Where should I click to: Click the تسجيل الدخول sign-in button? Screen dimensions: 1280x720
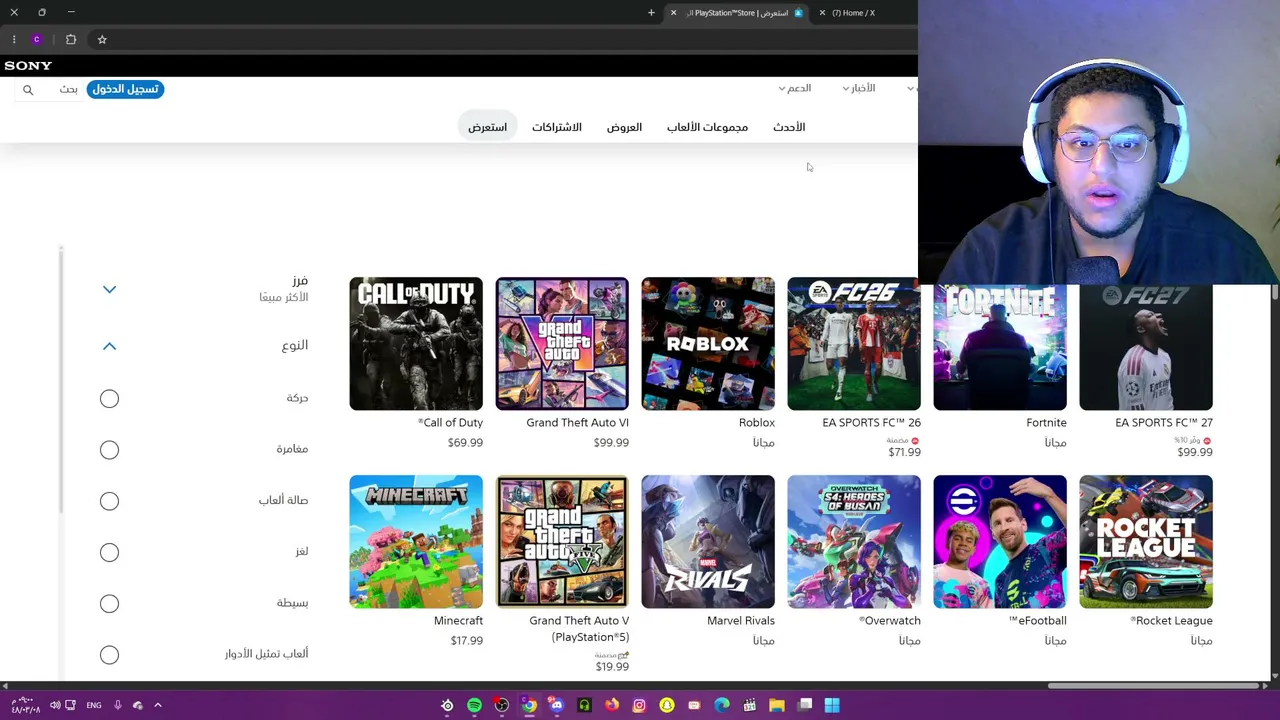125,89
